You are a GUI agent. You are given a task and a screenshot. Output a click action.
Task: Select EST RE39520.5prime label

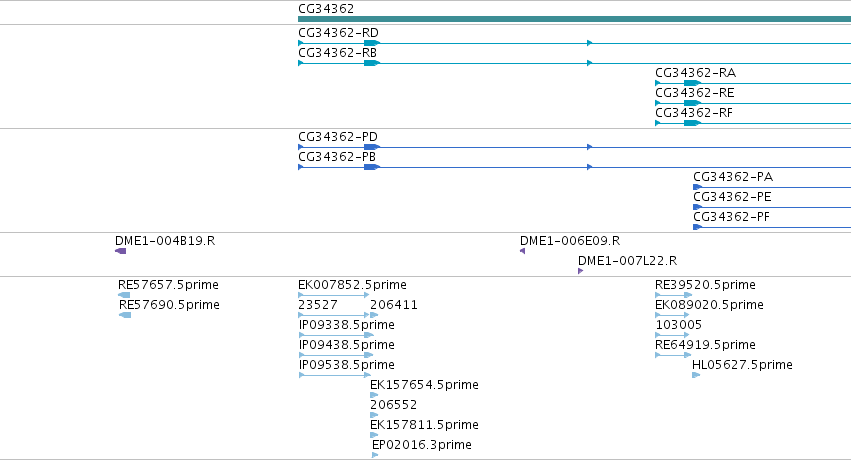[705, 285]
